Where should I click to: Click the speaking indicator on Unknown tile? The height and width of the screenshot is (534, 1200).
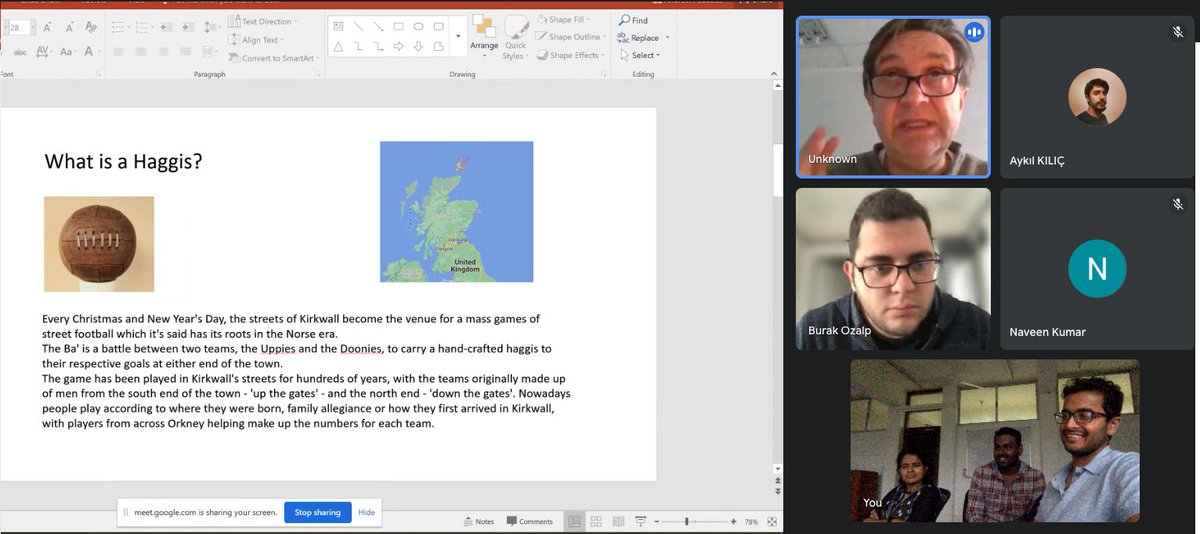pyautogui.click(x=973, y=33)
